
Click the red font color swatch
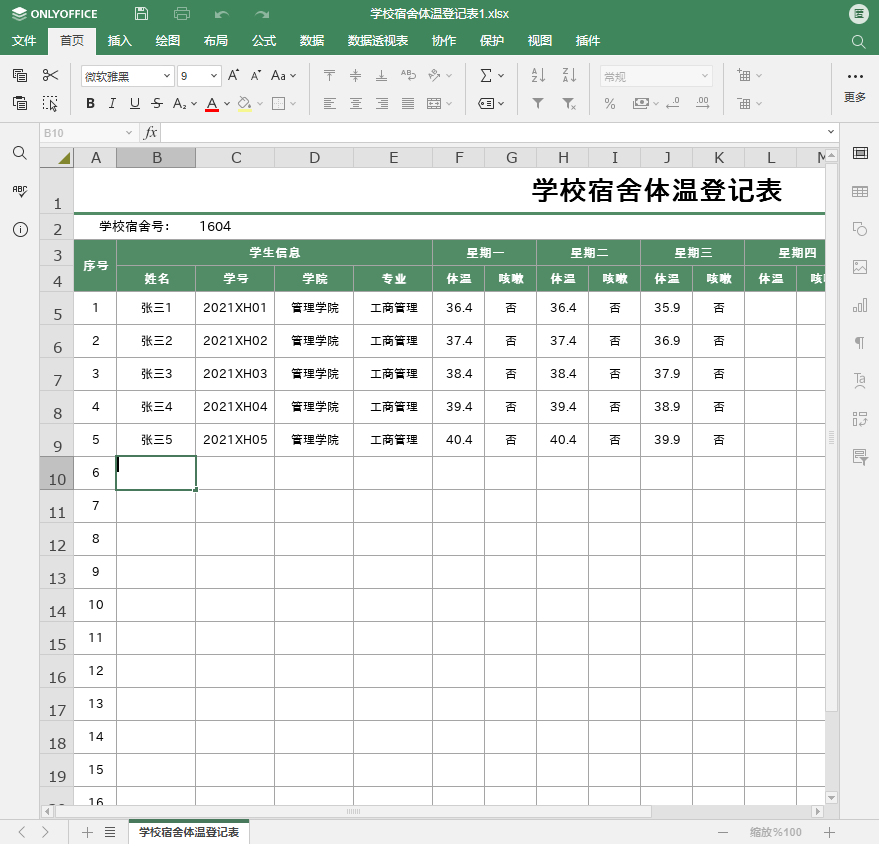pos(212,103)
